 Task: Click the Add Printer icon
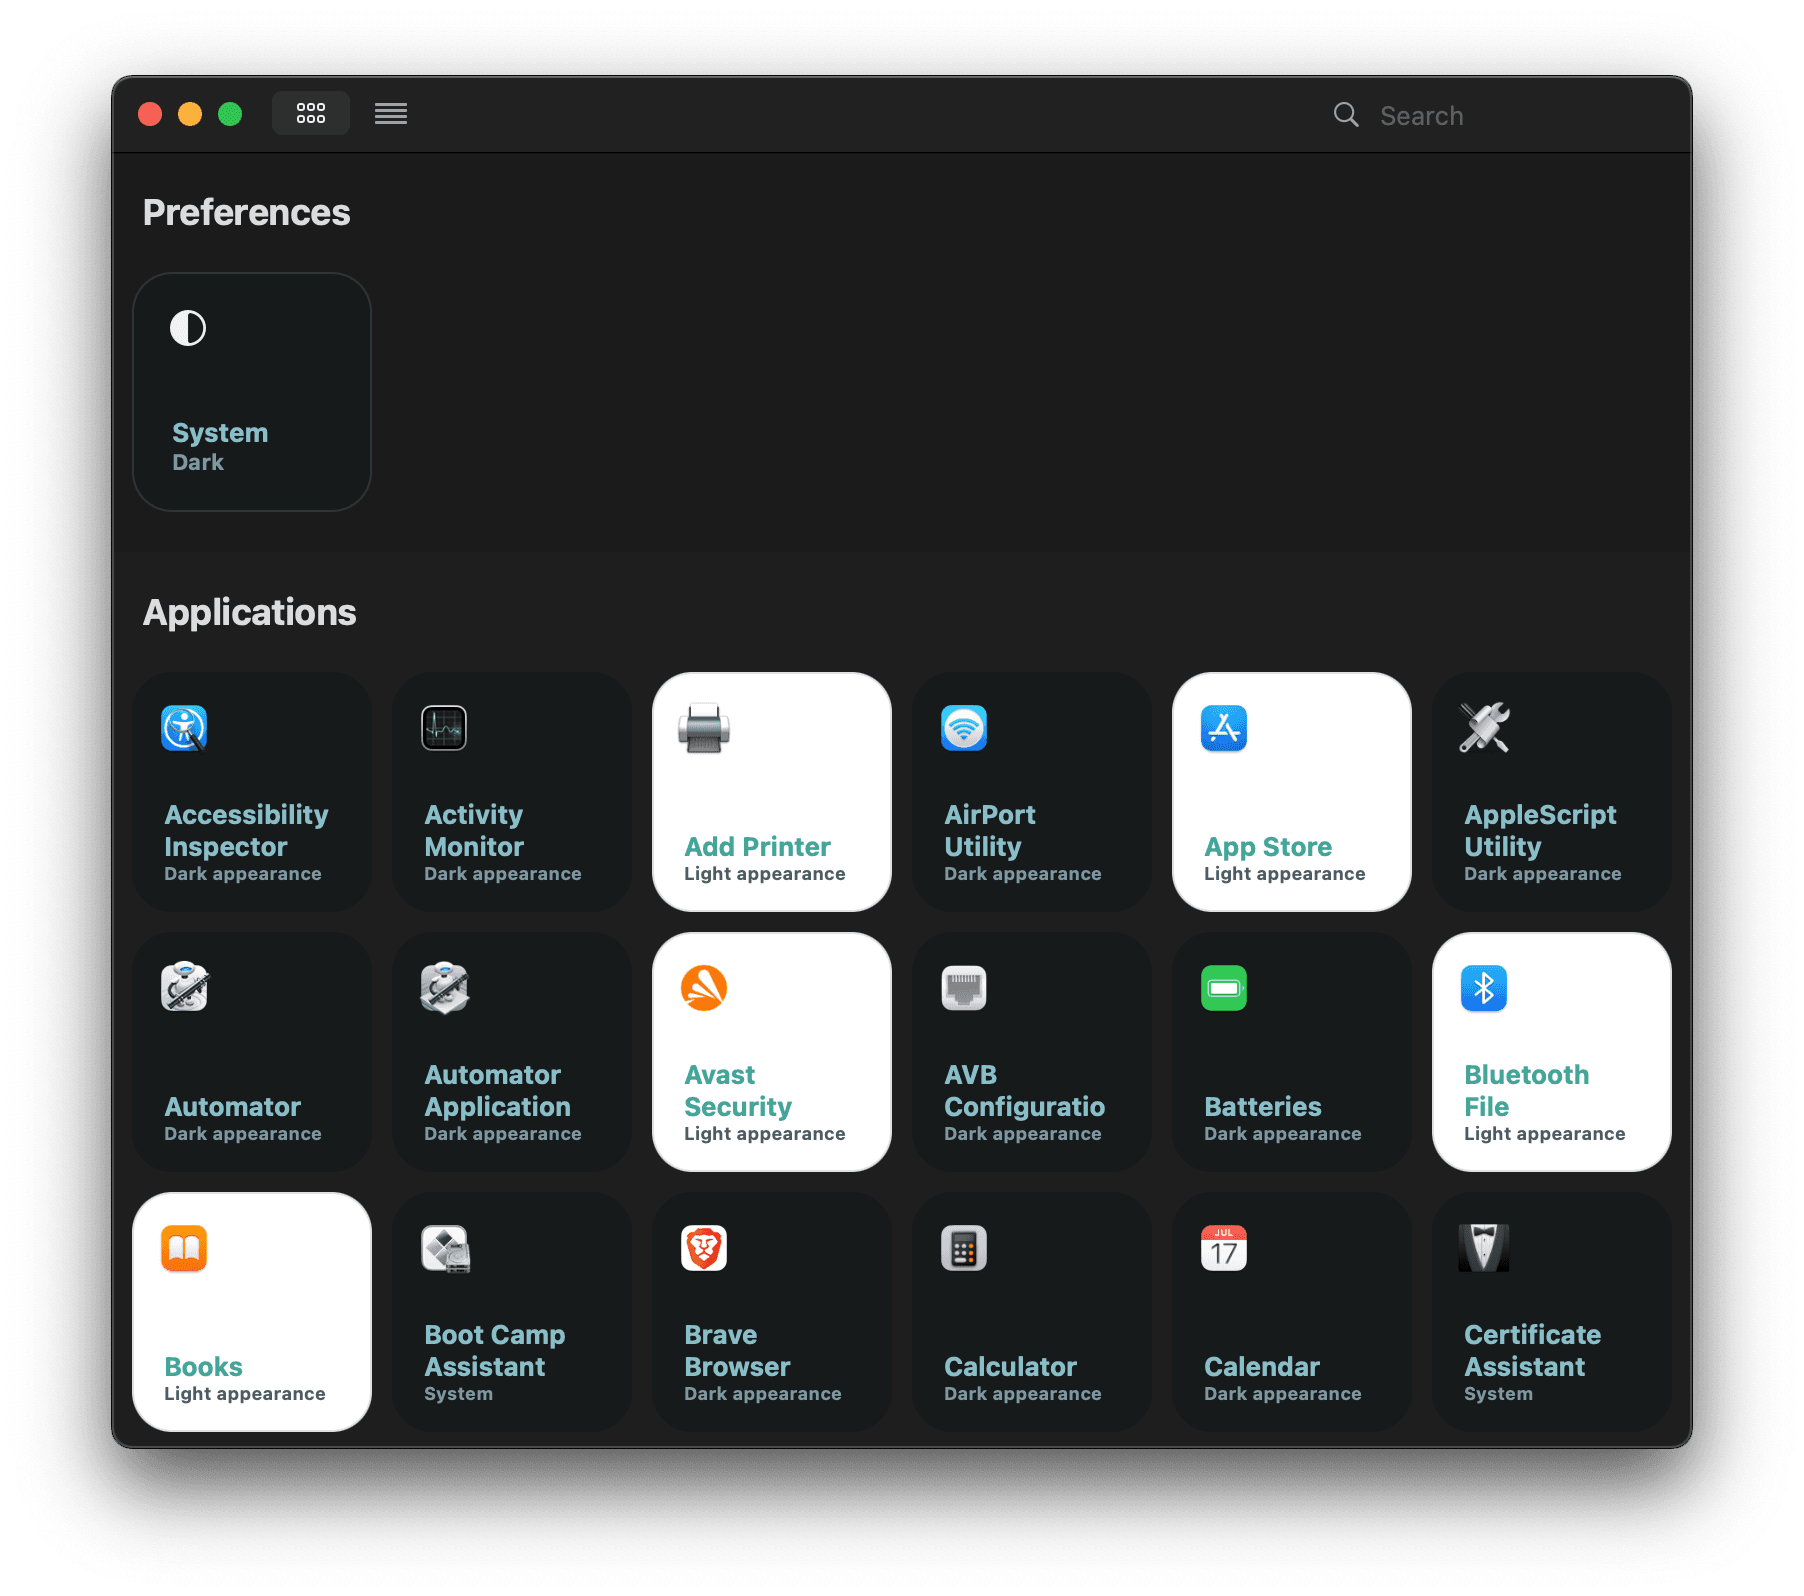[704, 728]
